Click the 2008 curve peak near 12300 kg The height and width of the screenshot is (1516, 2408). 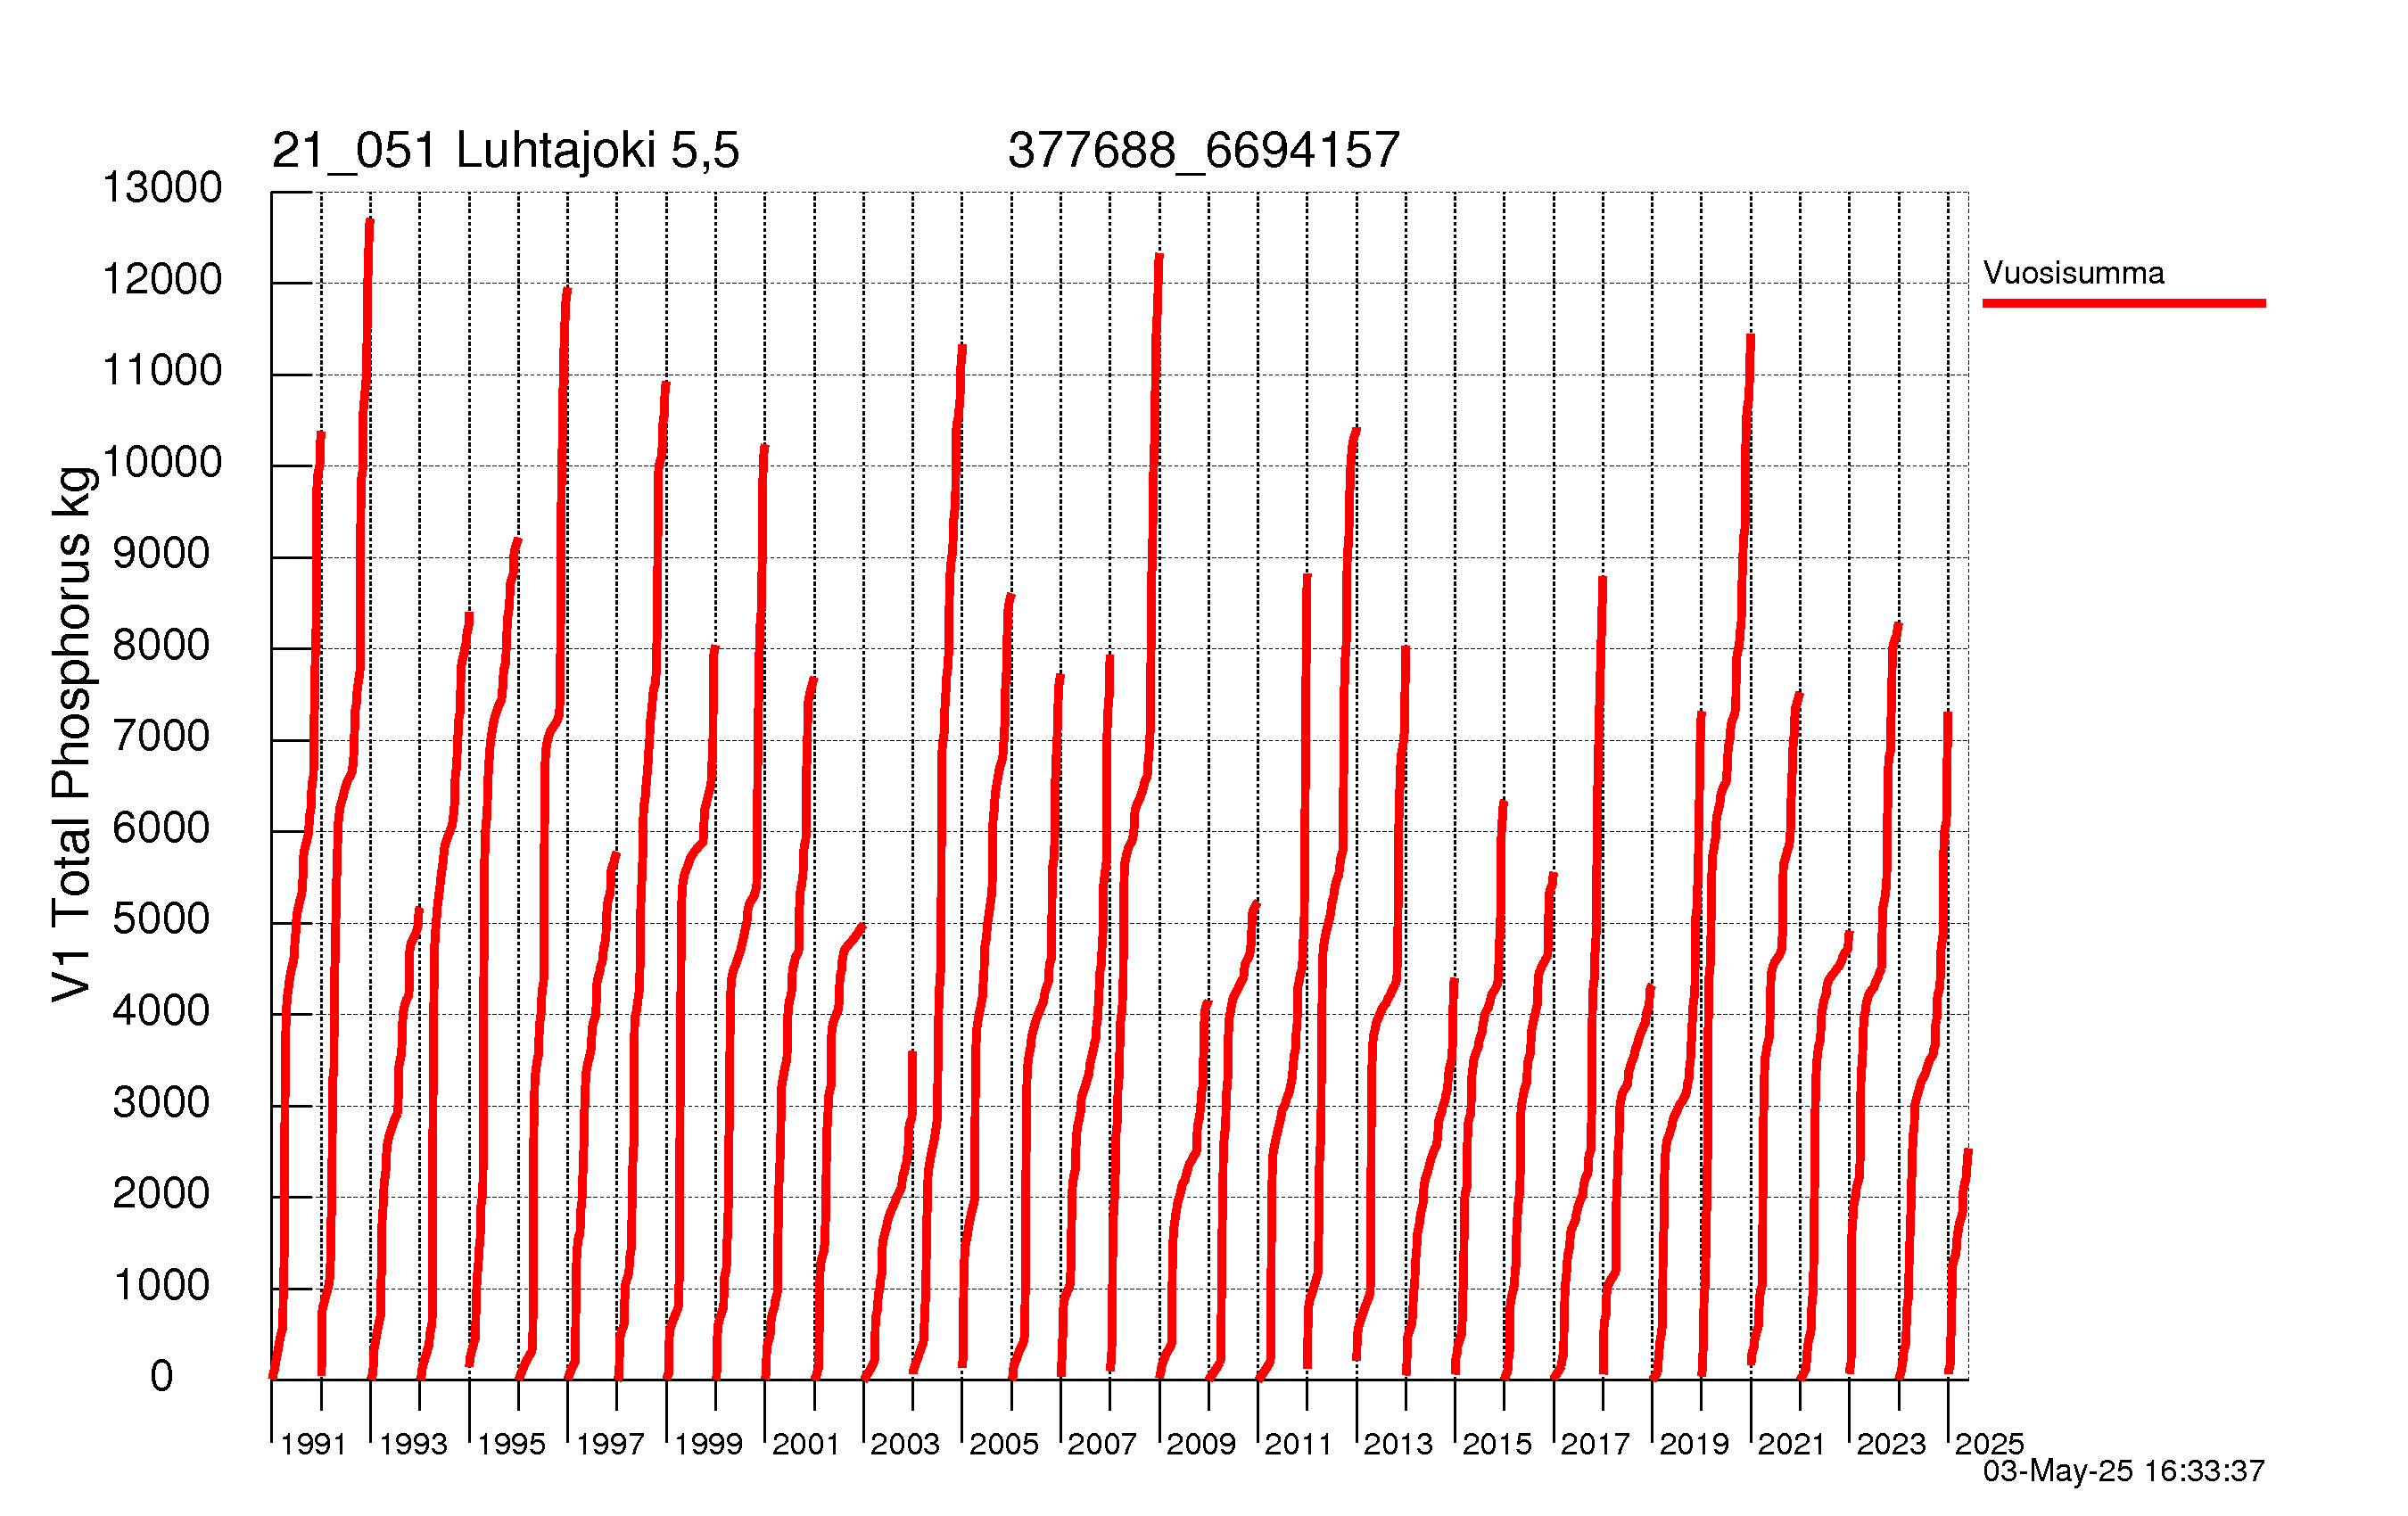point(1159,258)
